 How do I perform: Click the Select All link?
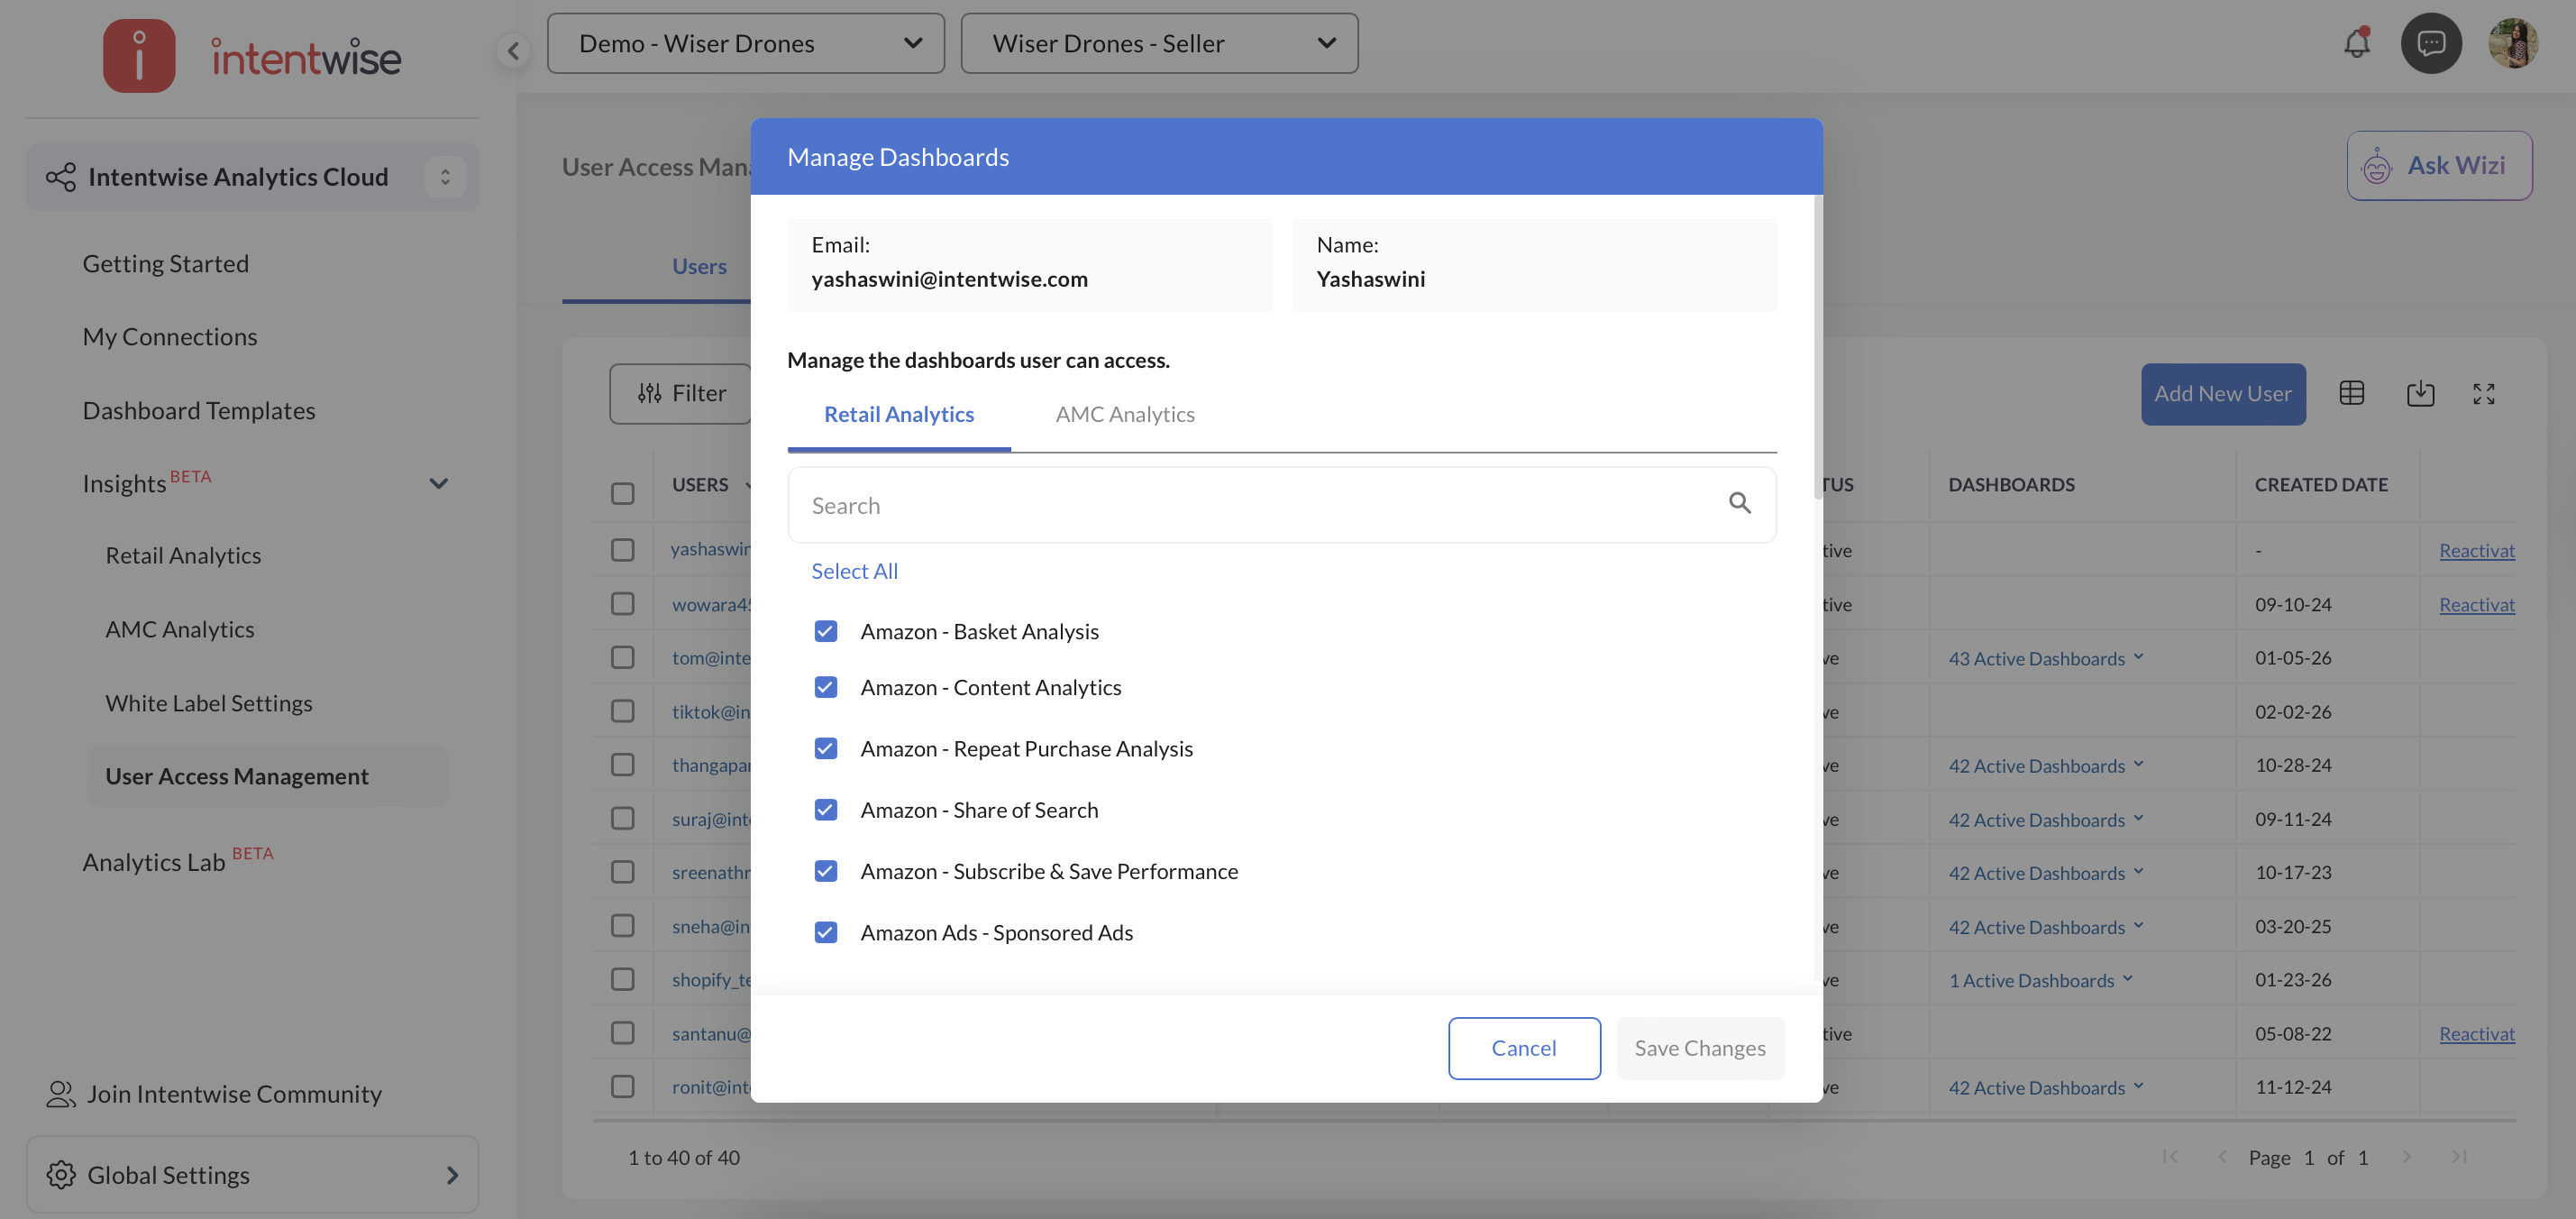pyautogui.click(x=854, y=571)
